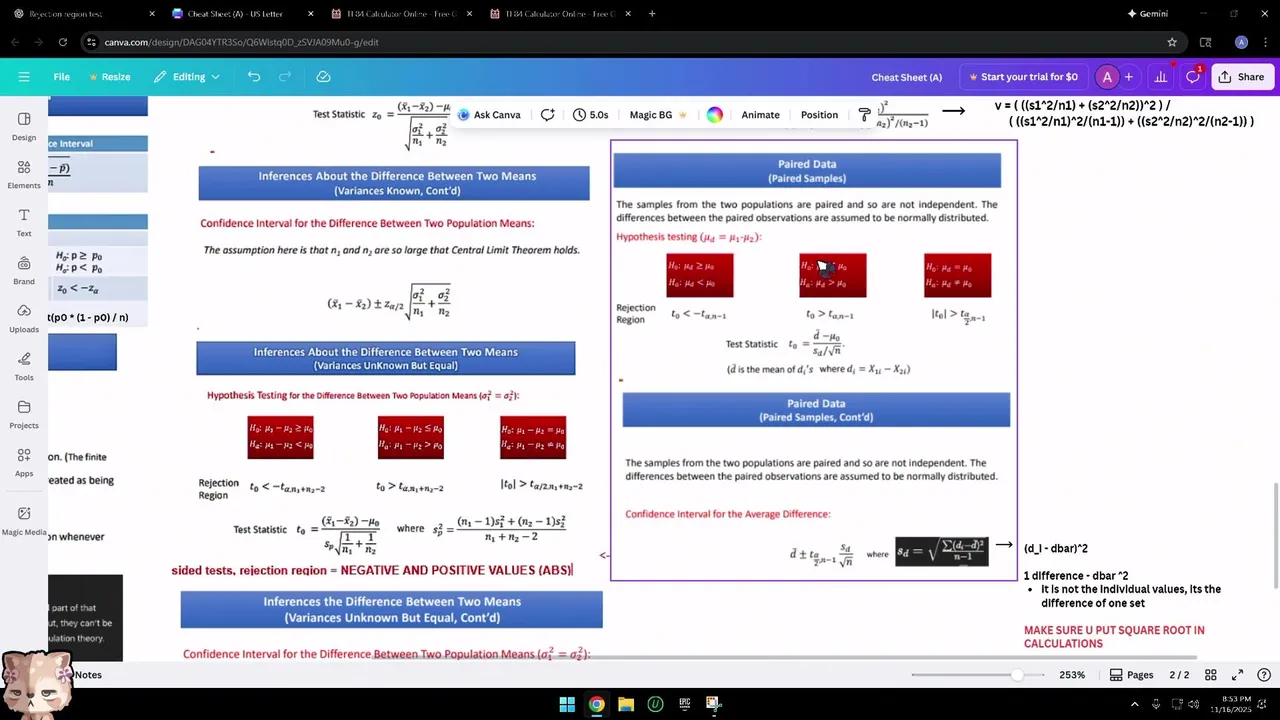Image resolution: width=1280 pixels, height=720 pixels.
Task: Switch to the Rejection region test tab
Action: (82, 14)
